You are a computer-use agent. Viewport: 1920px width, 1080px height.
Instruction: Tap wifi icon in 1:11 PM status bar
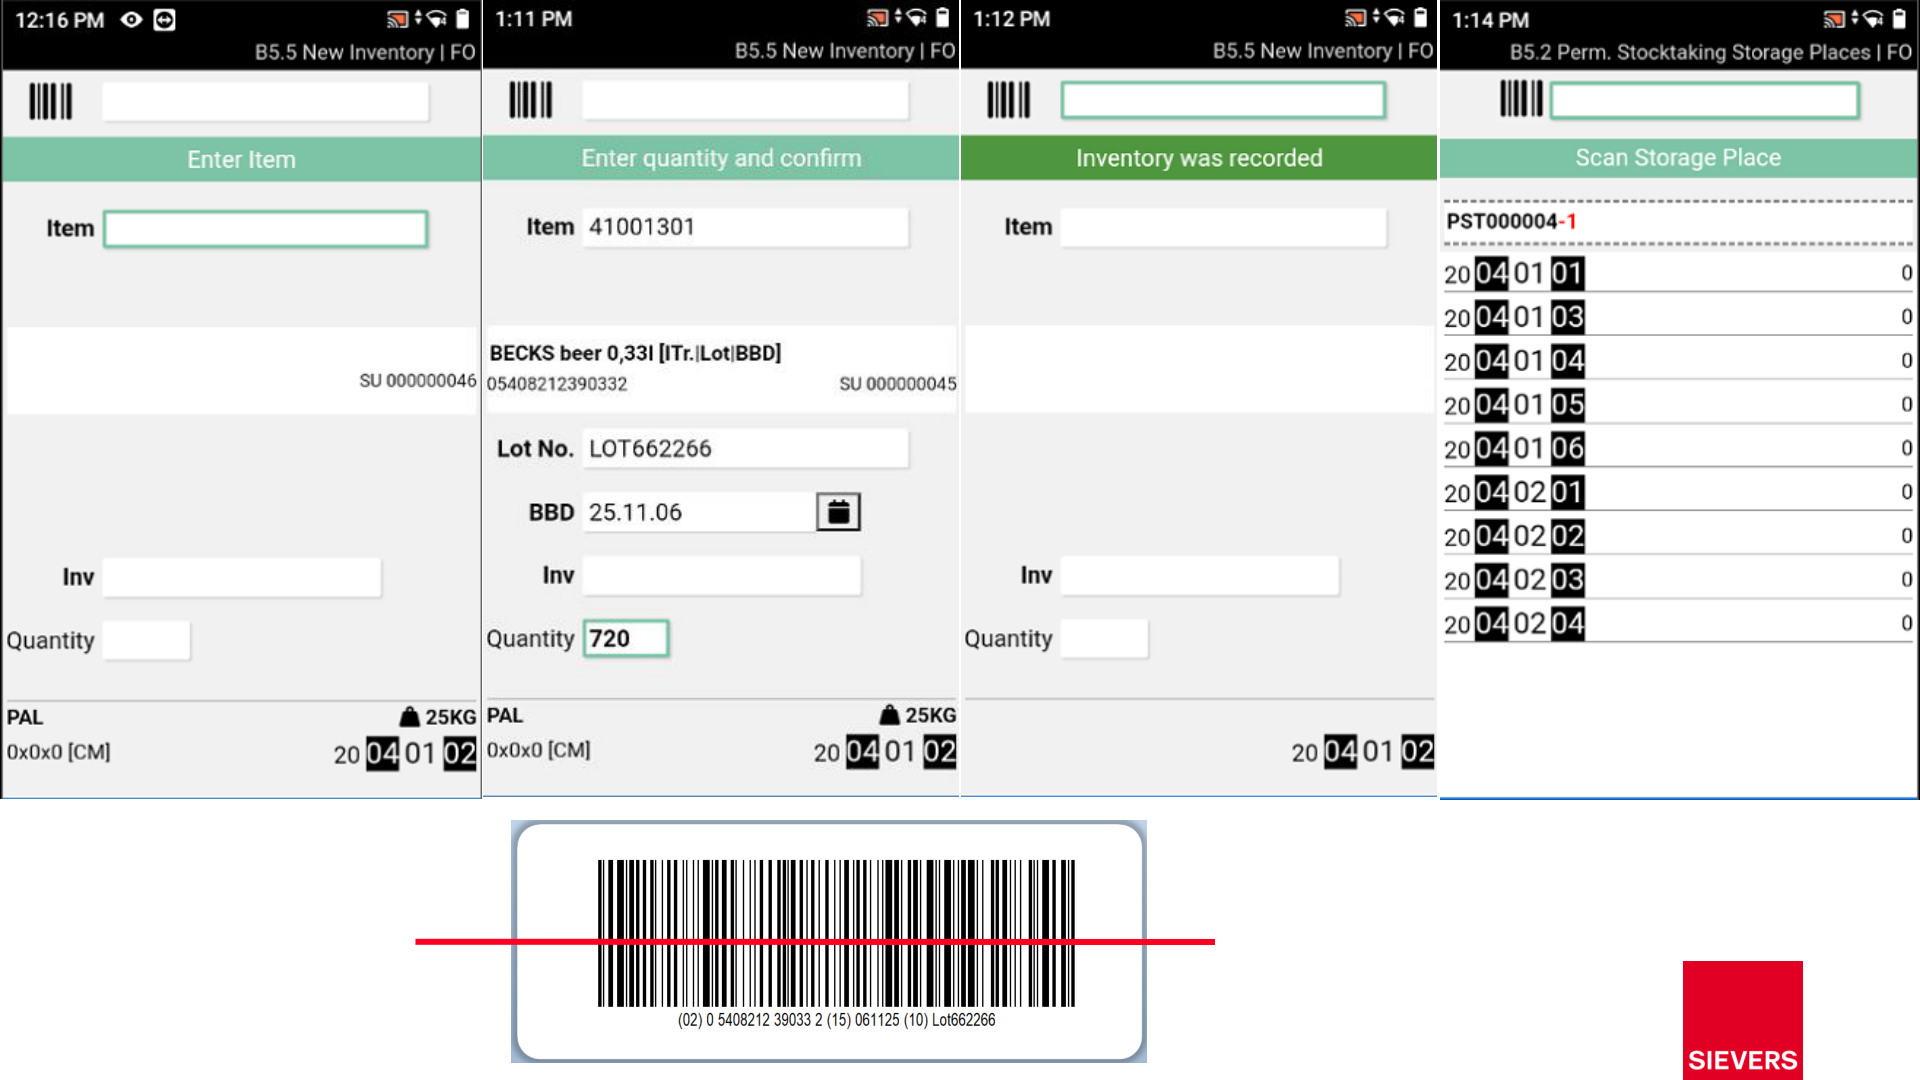tap(916, 18)
